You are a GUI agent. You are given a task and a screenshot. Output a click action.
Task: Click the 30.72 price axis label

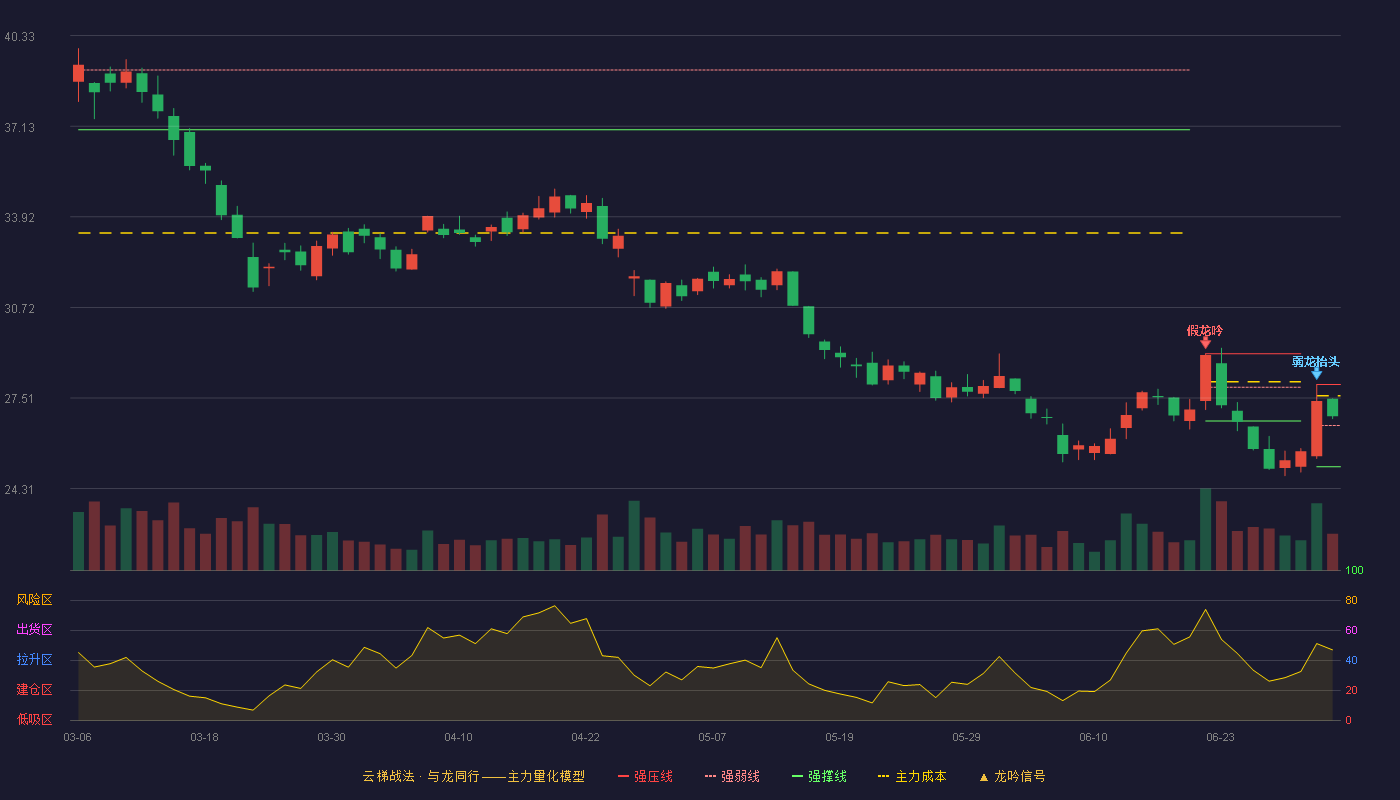click(19, 309)
